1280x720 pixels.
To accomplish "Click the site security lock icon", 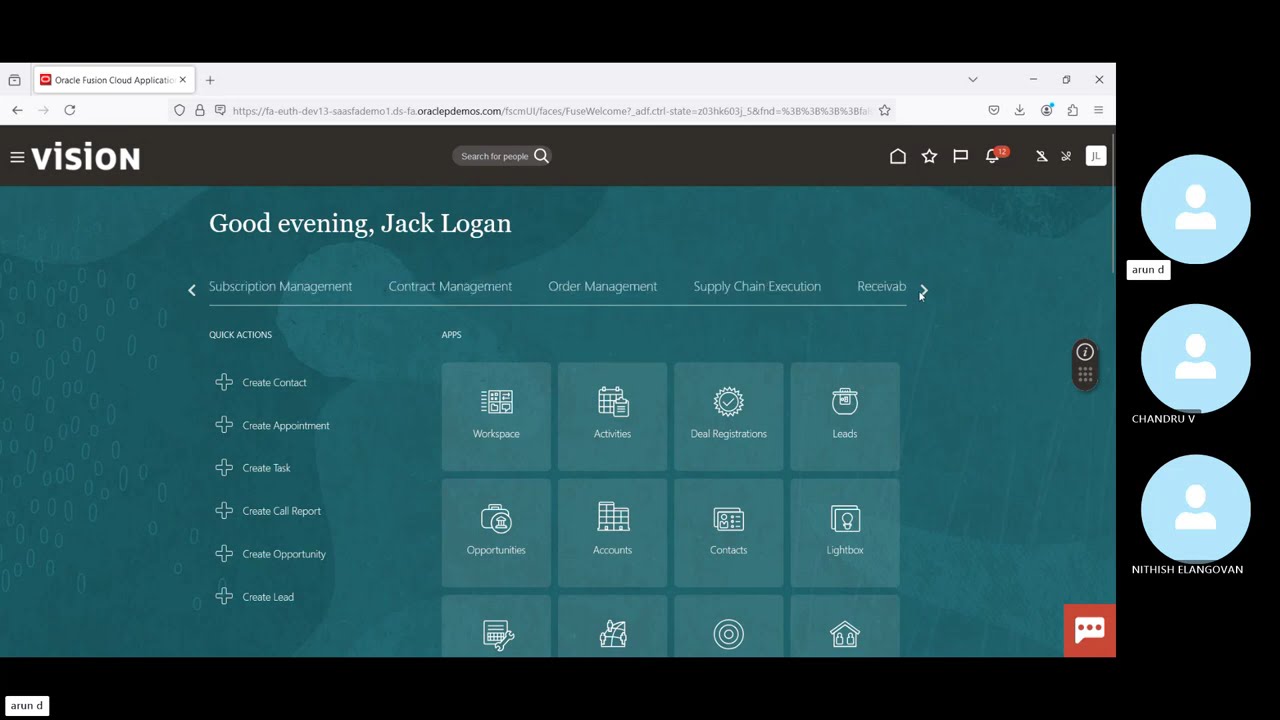I will point(200,110).
